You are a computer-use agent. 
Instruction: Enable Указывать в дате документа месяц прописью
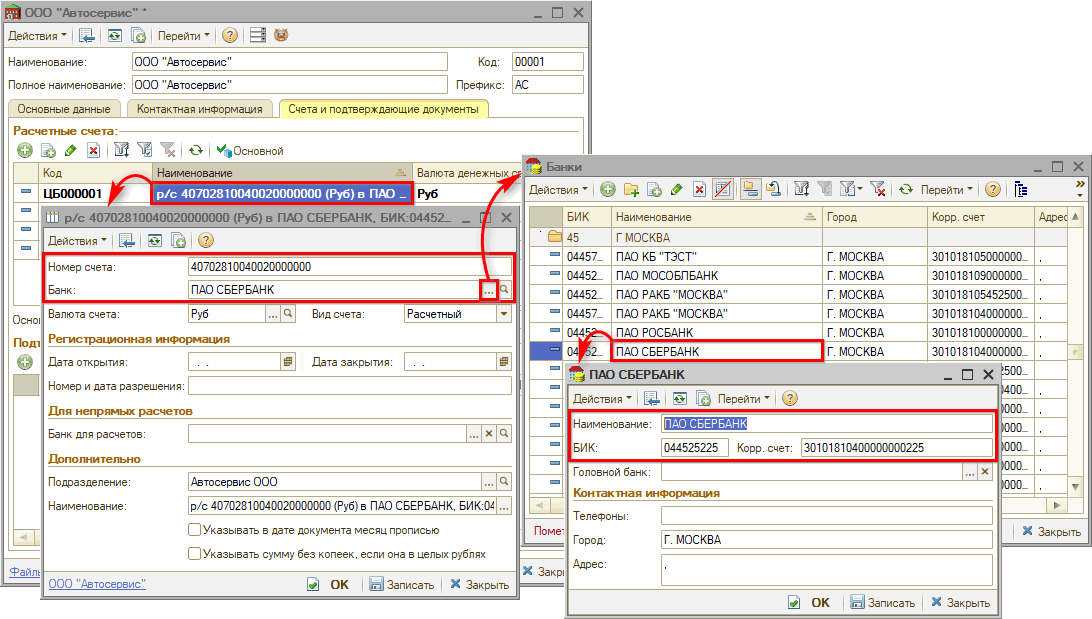click(195, 530)
